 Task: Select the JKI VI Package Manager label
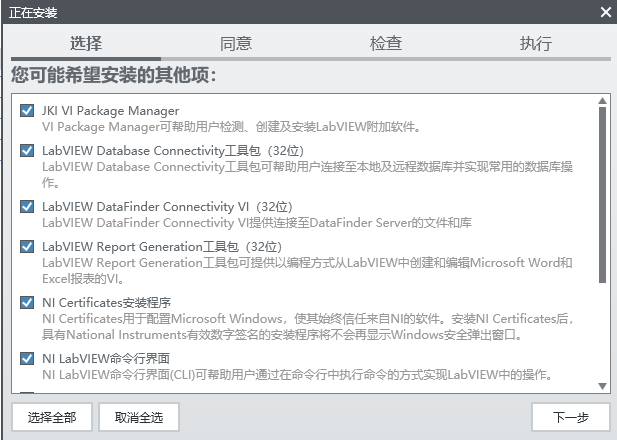[x=110, y=110]
